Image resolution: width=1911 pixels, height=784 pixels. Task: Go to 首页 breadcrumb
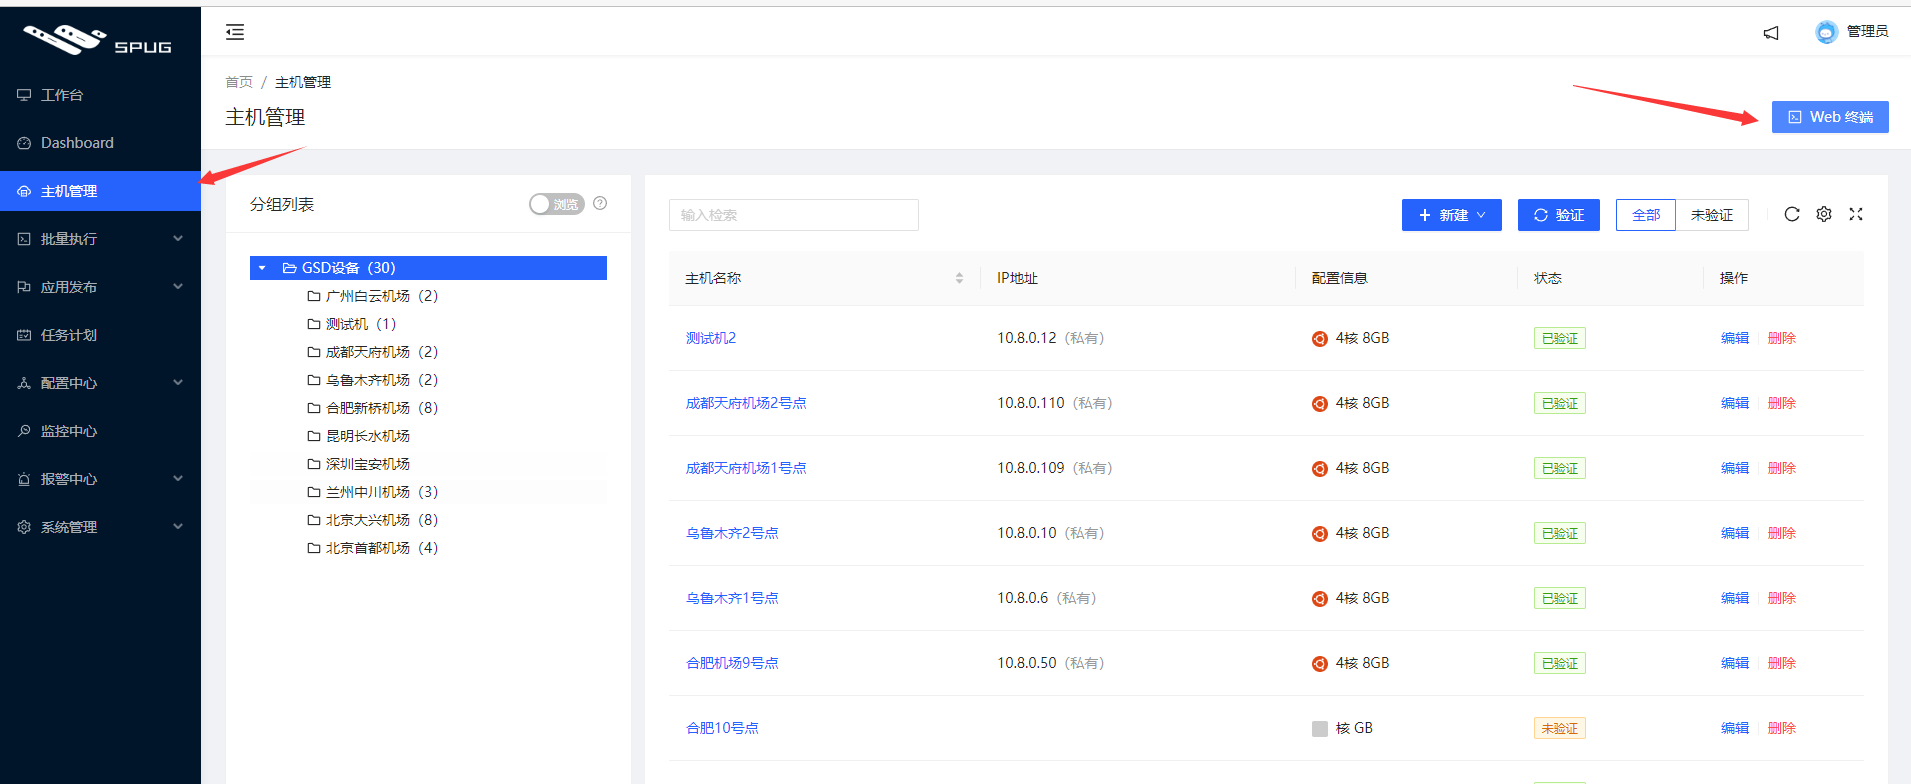[x=239, y=82]
